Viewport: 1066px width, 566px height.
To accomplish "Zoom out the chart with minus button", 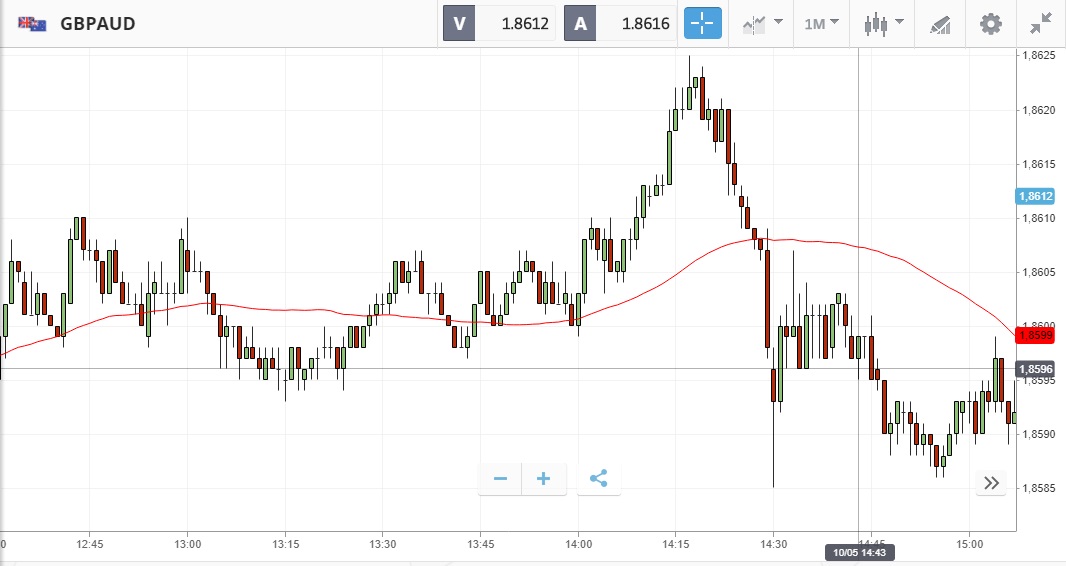I will [x=500, y=479].
